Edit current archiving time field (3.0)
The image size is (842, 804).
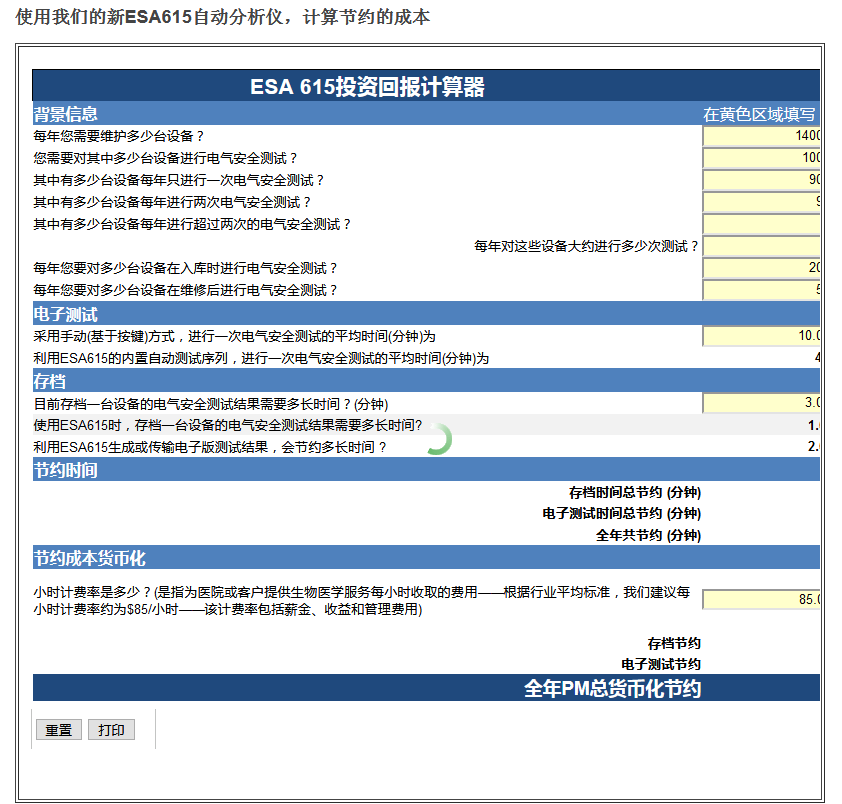click(x=761, y=403)
